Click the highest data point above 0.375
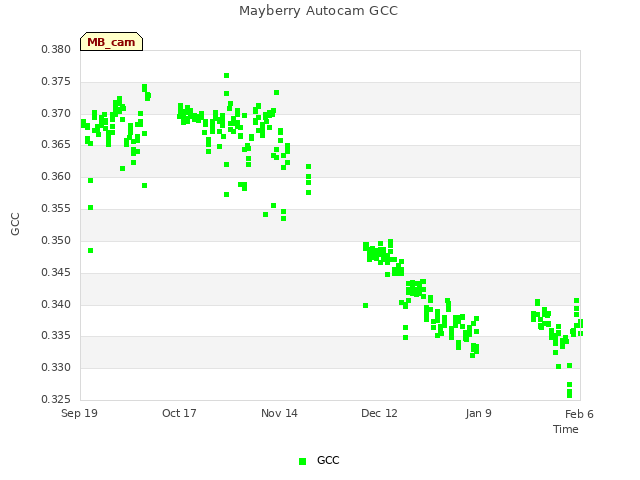The width and height of the screenshot is (640, 480). 227,76
